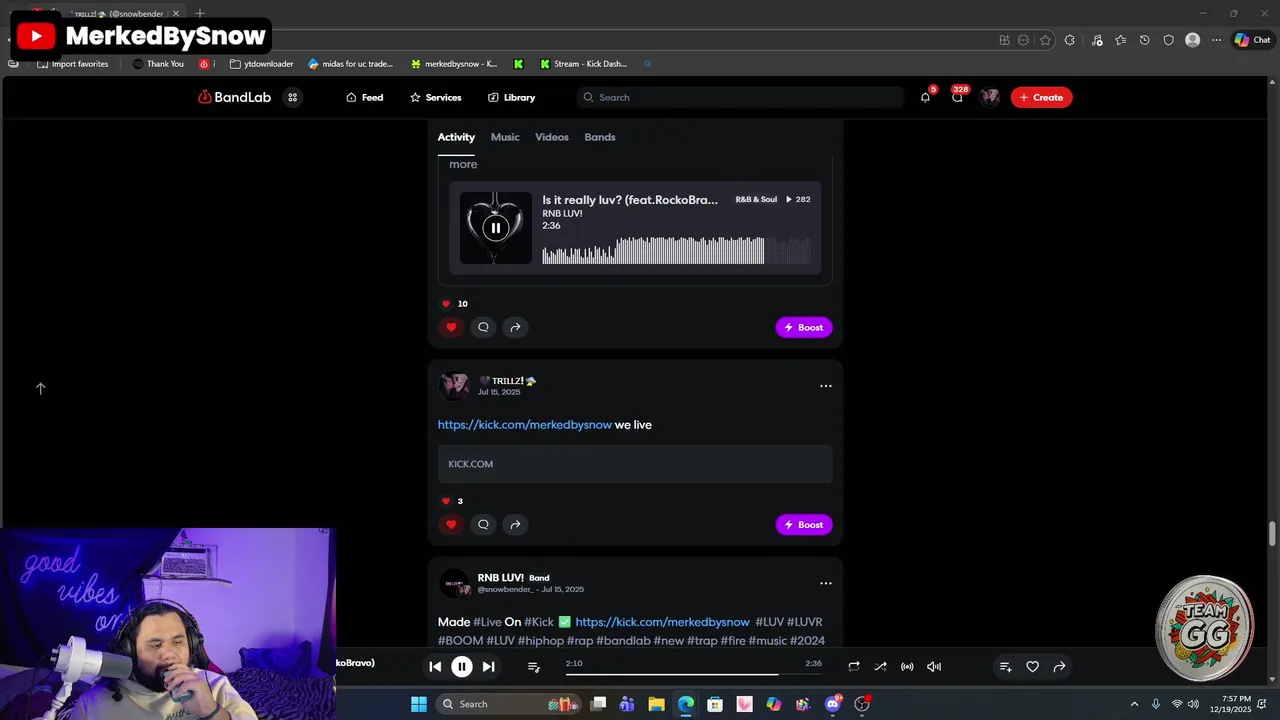Open options menu for the TRILLZ! post
Viewport: 1280px width, 720px height.
point(826,386)
